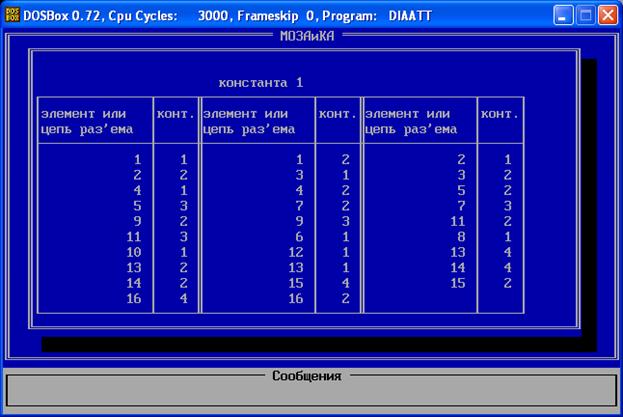Viewport: 623px width, 417px height.
Task: Click contact value 4 beside left element 16
Action: pos(183,299)
